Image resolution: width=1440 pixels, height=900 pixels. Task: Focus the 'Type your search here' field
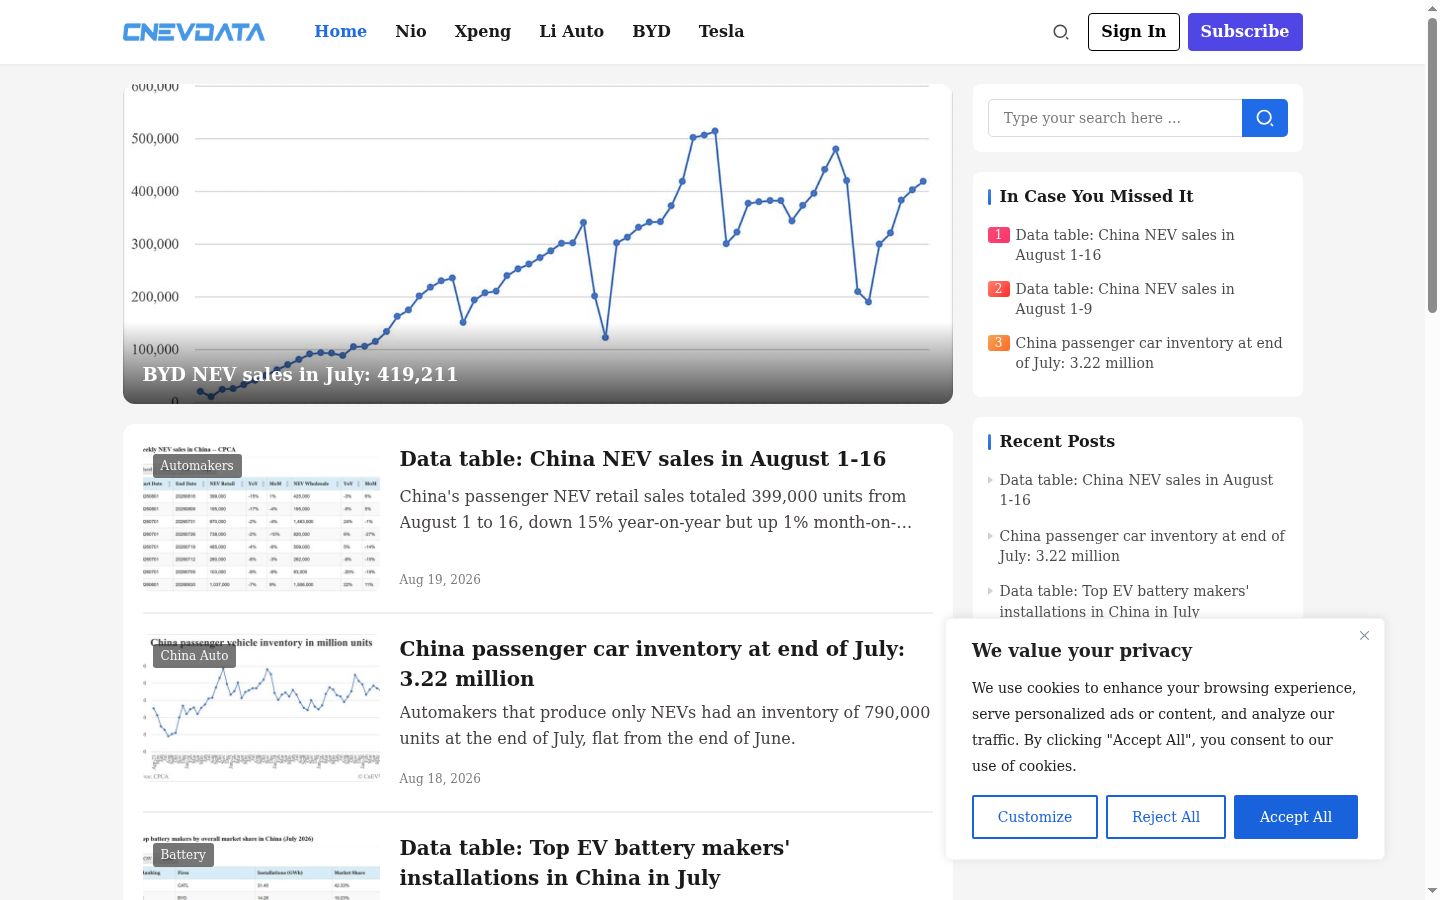[1115, 118]
